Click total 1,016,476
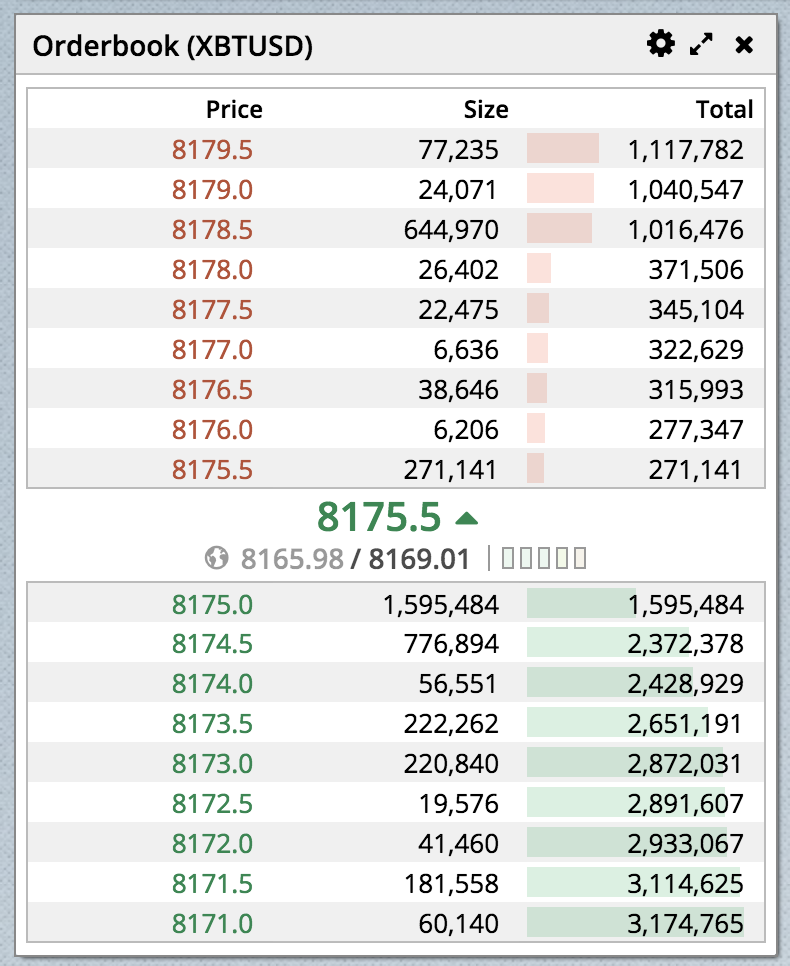 click(x=686, y=230)
